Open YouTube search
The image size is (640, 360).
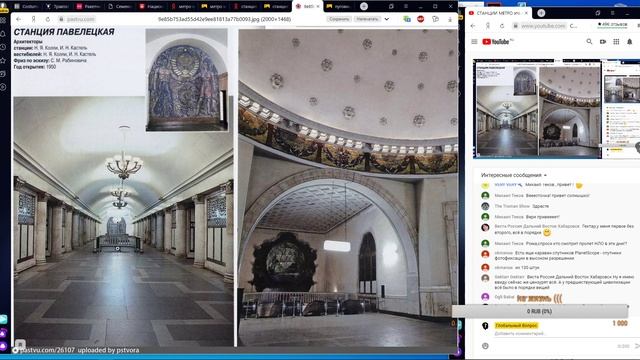point(589,42)
